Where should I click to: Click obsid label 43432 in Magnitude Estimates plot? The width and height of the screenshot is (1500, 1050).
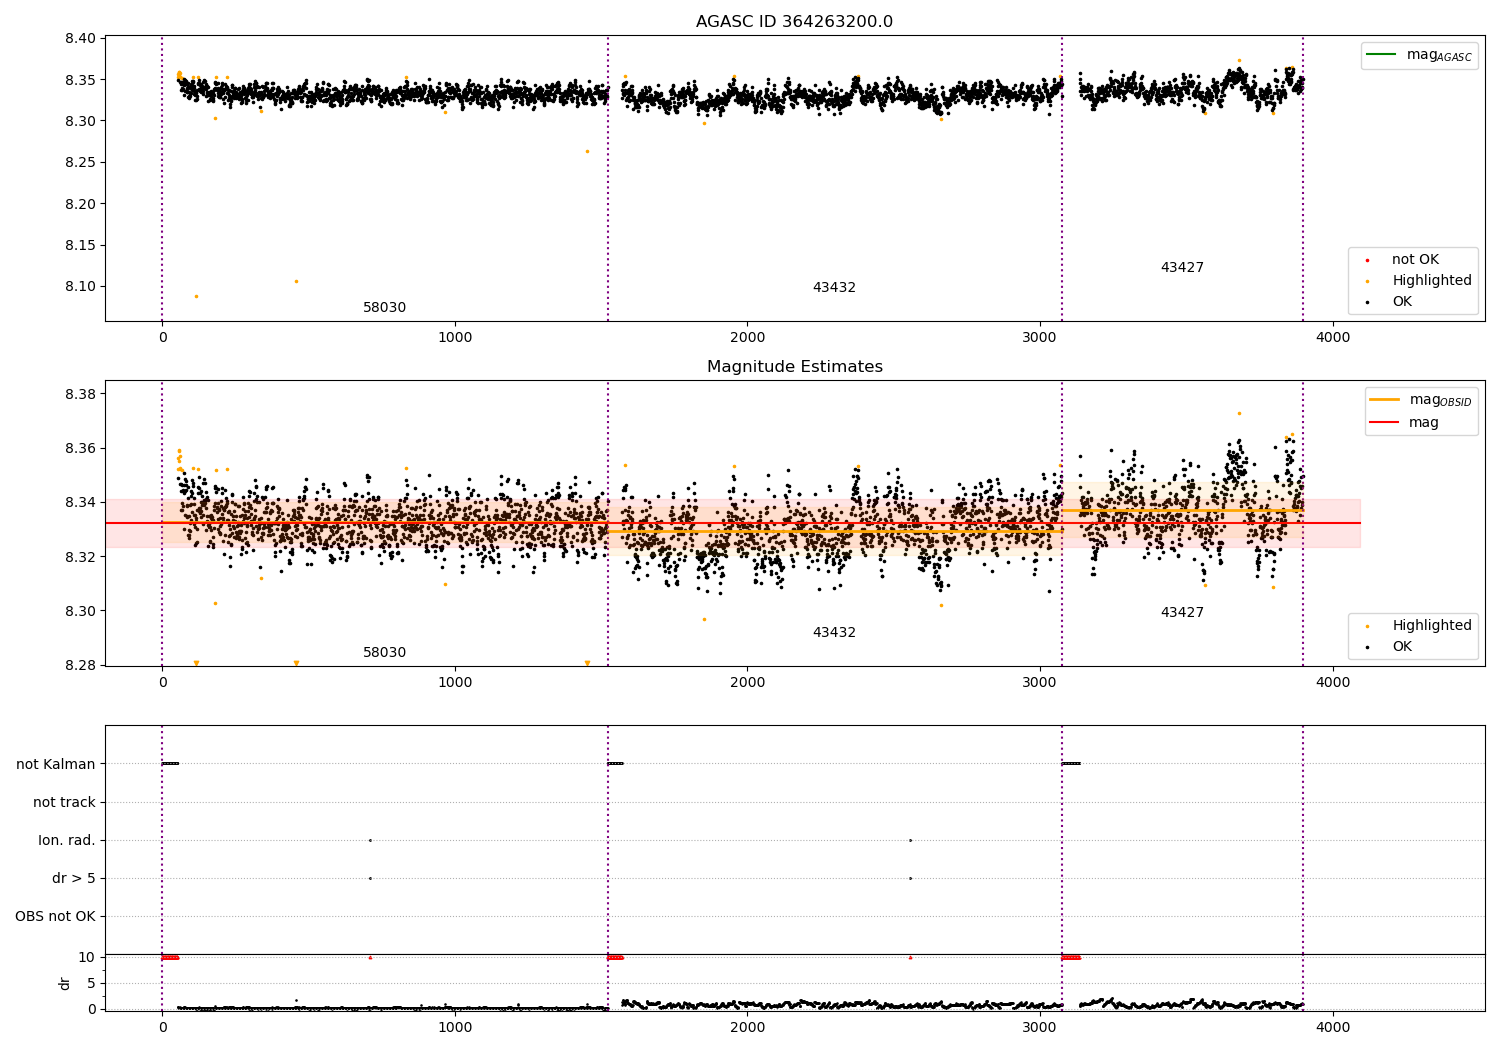point(834,633)
